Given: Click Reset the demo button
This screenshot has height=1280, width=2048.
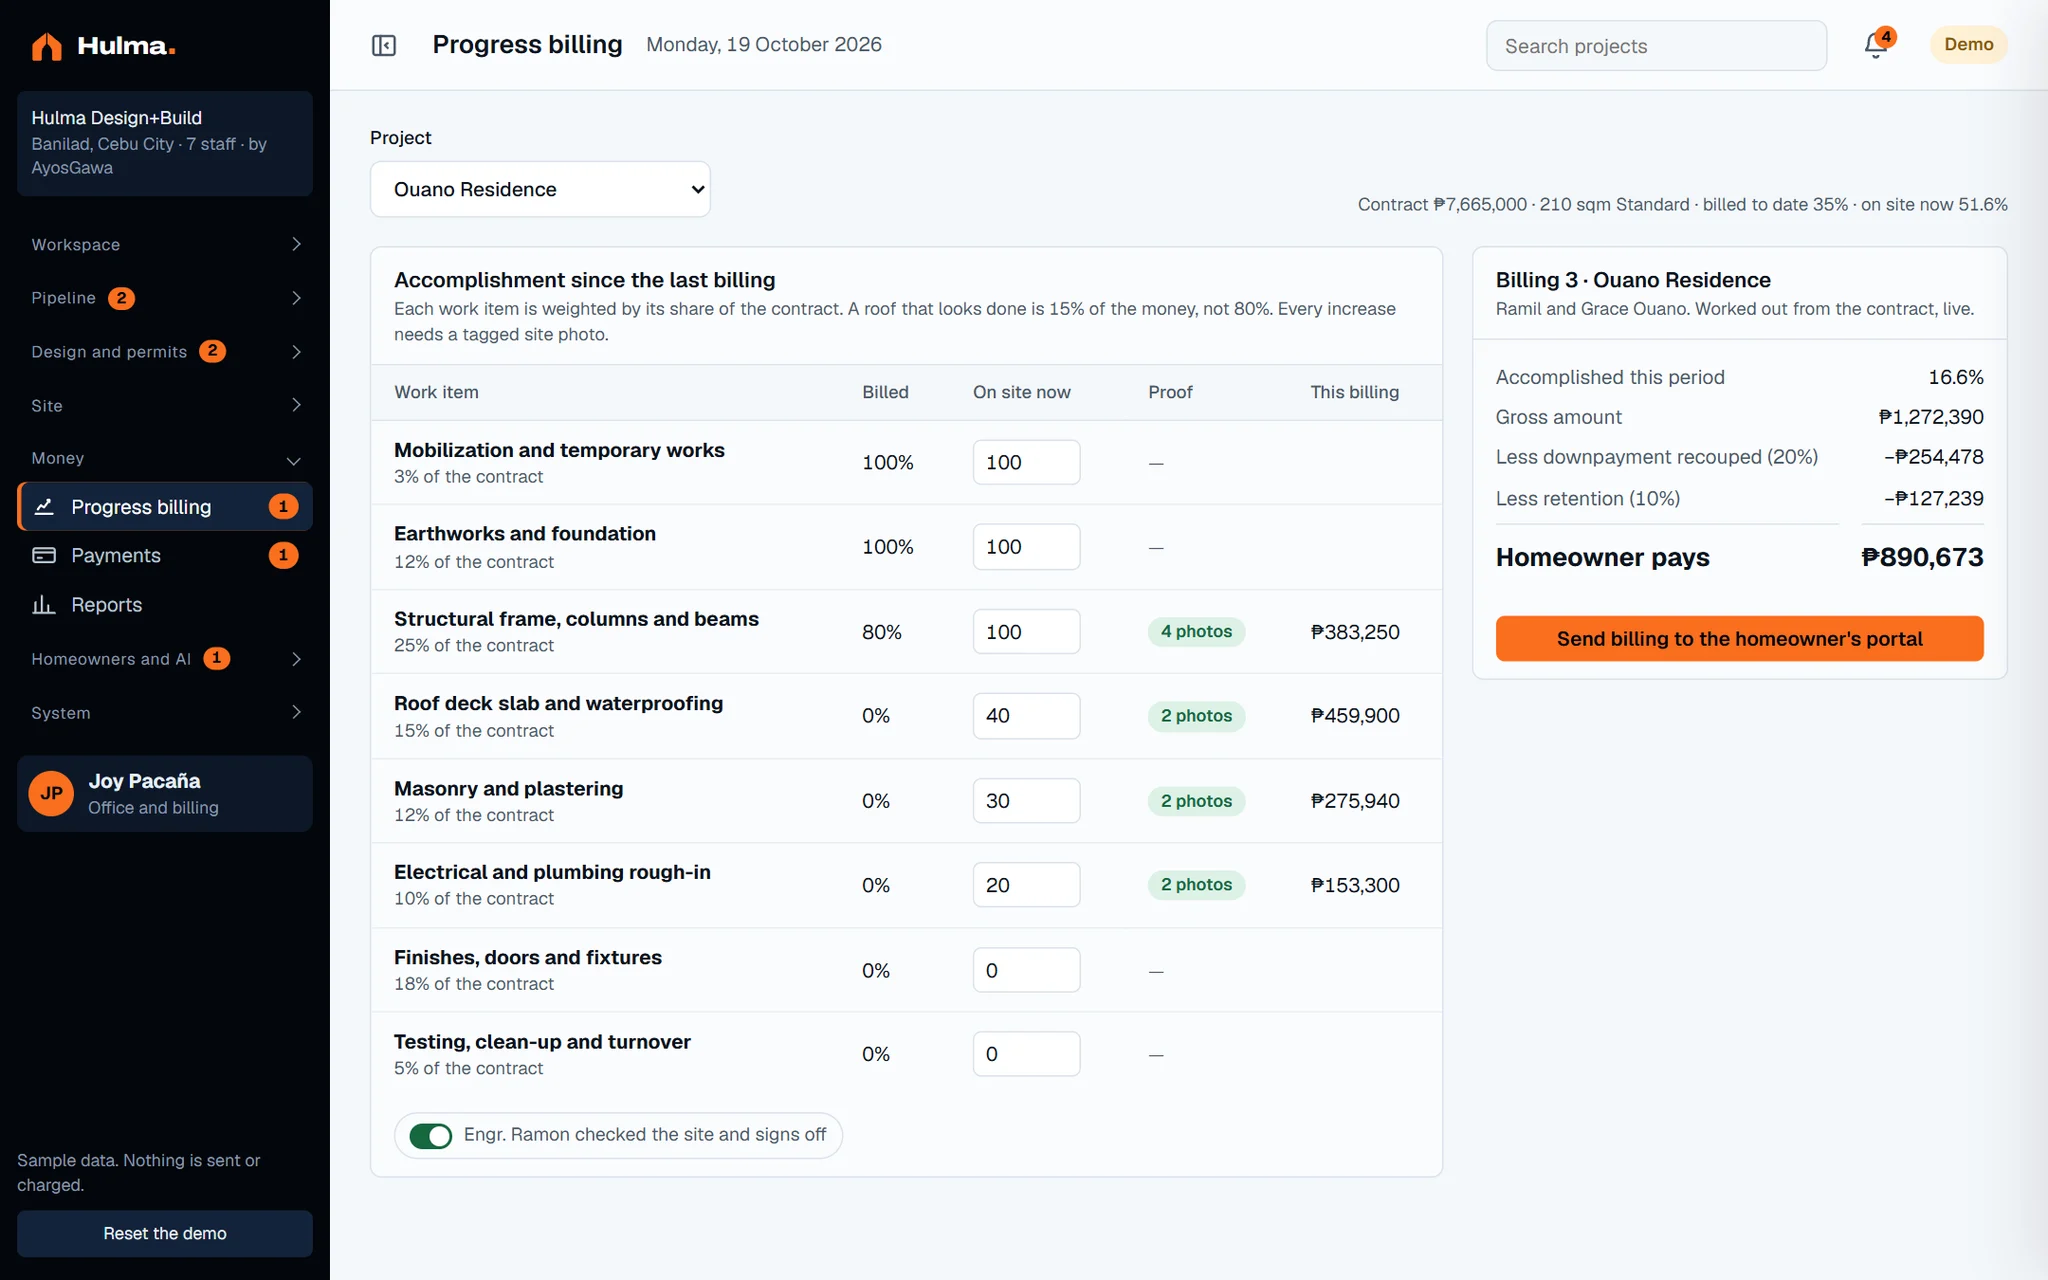Looking at the screenshot, I should click(165, 1234).
